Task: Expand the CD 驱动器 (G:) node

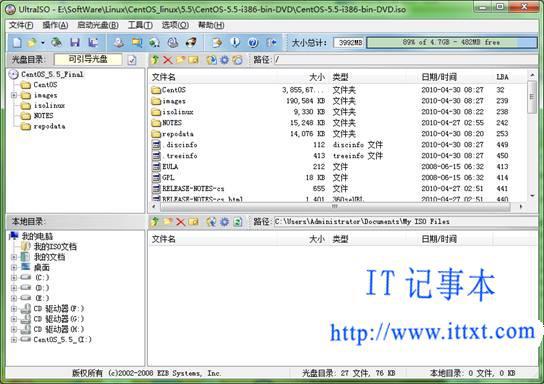Action: pyautogui.click(x=14, y=319)
